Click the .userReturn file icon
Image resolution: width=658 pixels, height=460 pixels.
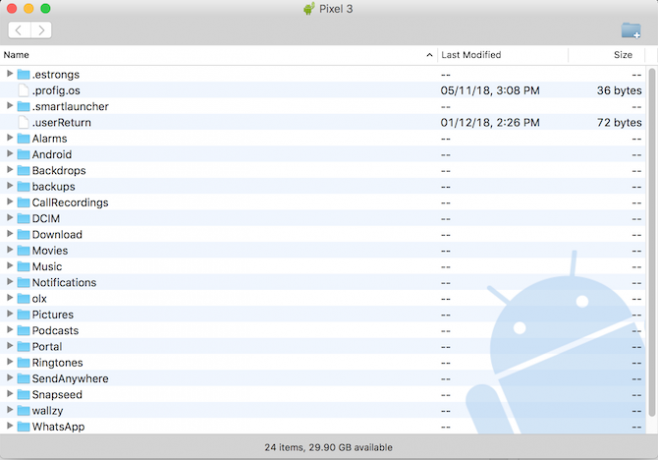(24, 123)
